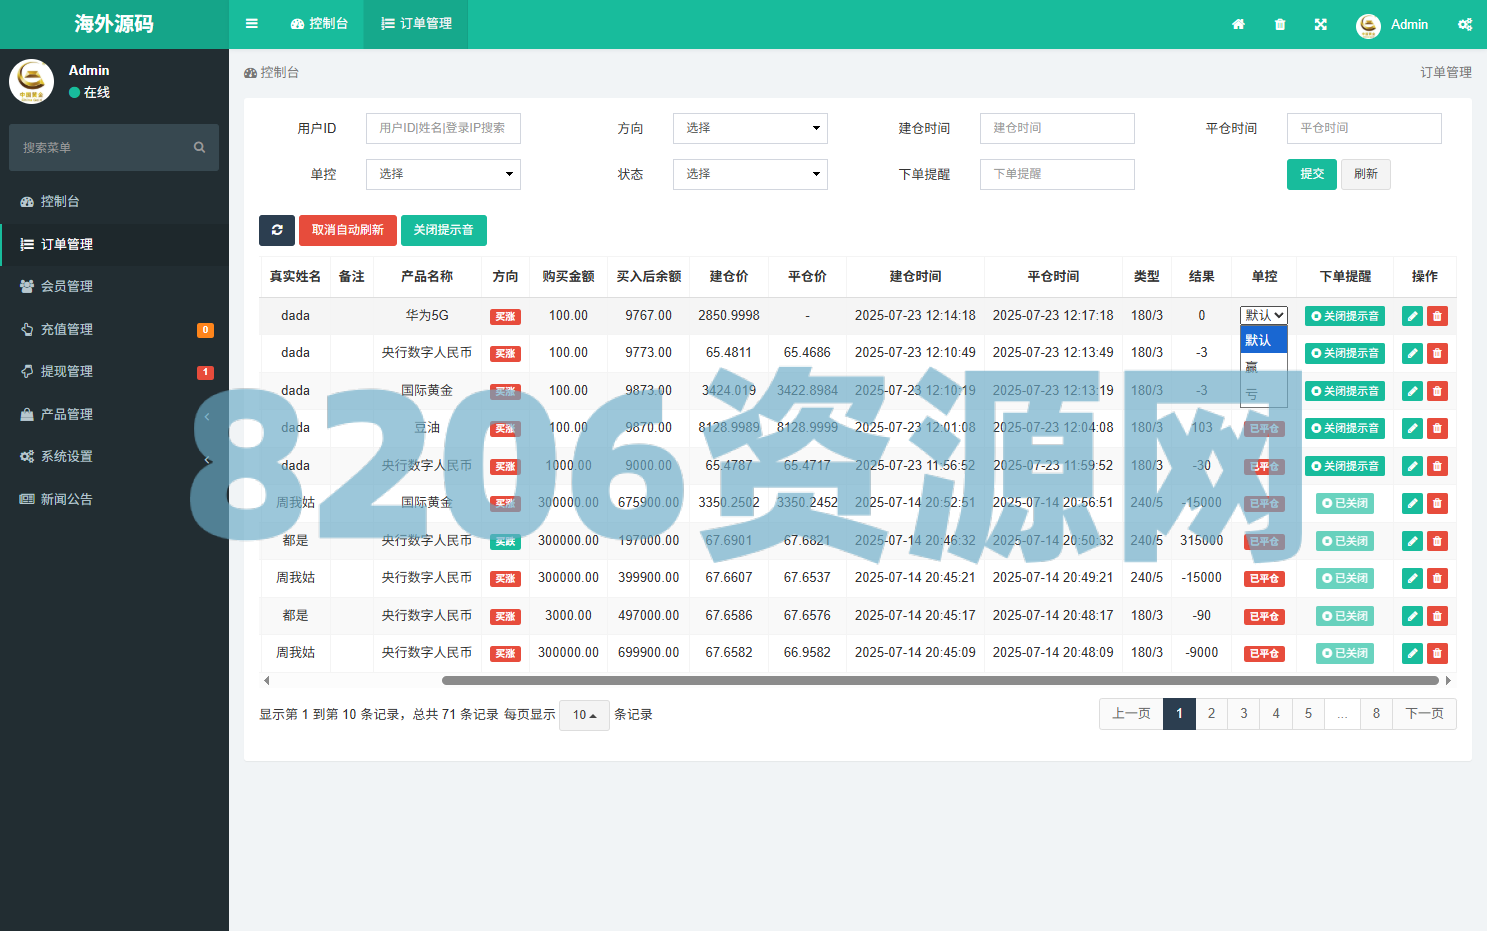Image resolution: width=1487 pixels, height=931 pixels.
Task: Delete the 华为5G order using trash icon
Action: (1437, 316)
